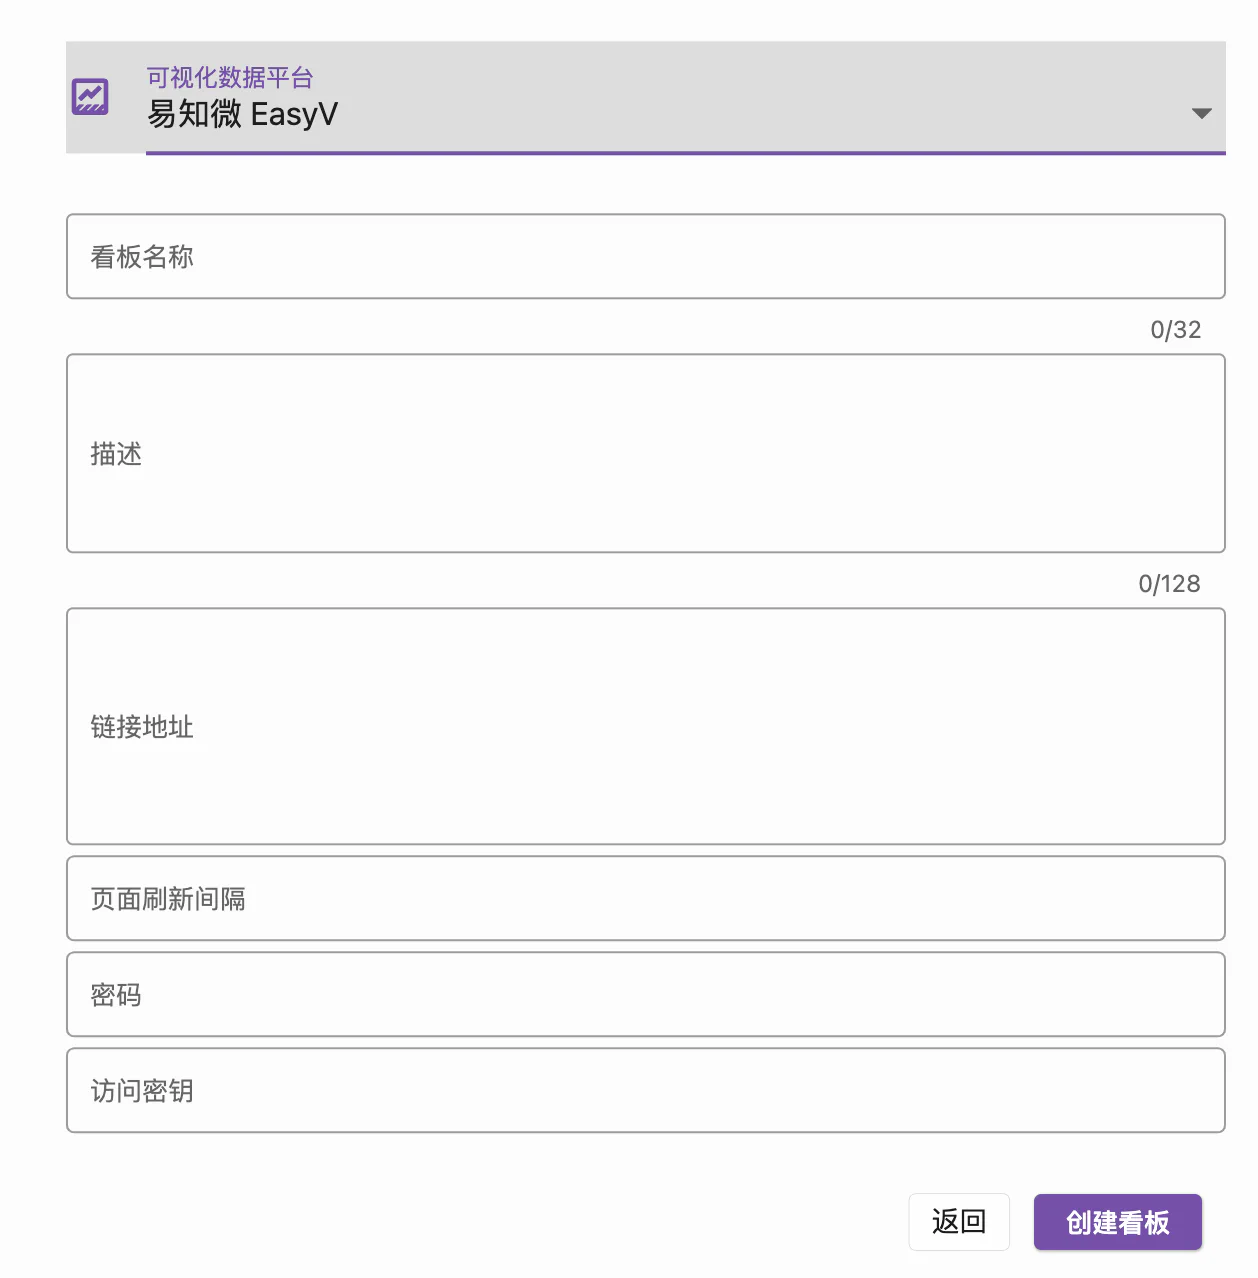Click the 访问密钥 placeholder text
The width and height of the screenshot is (1258, 1278).
tap(142, 1091)
